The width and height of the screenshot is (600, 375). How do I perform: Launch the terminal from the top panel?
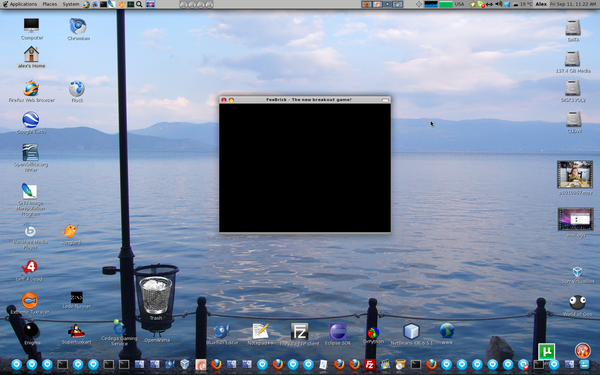pos(103,4)
